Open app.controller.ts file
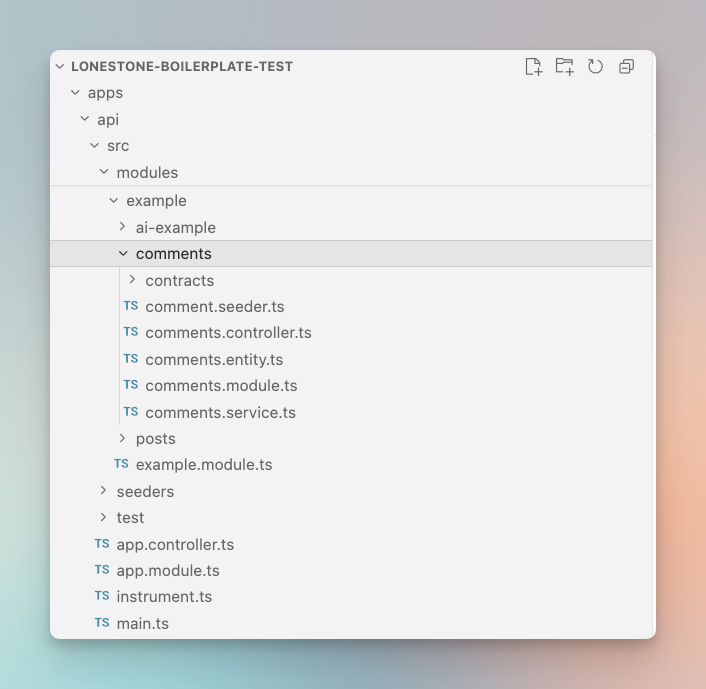 pos(175,544)
